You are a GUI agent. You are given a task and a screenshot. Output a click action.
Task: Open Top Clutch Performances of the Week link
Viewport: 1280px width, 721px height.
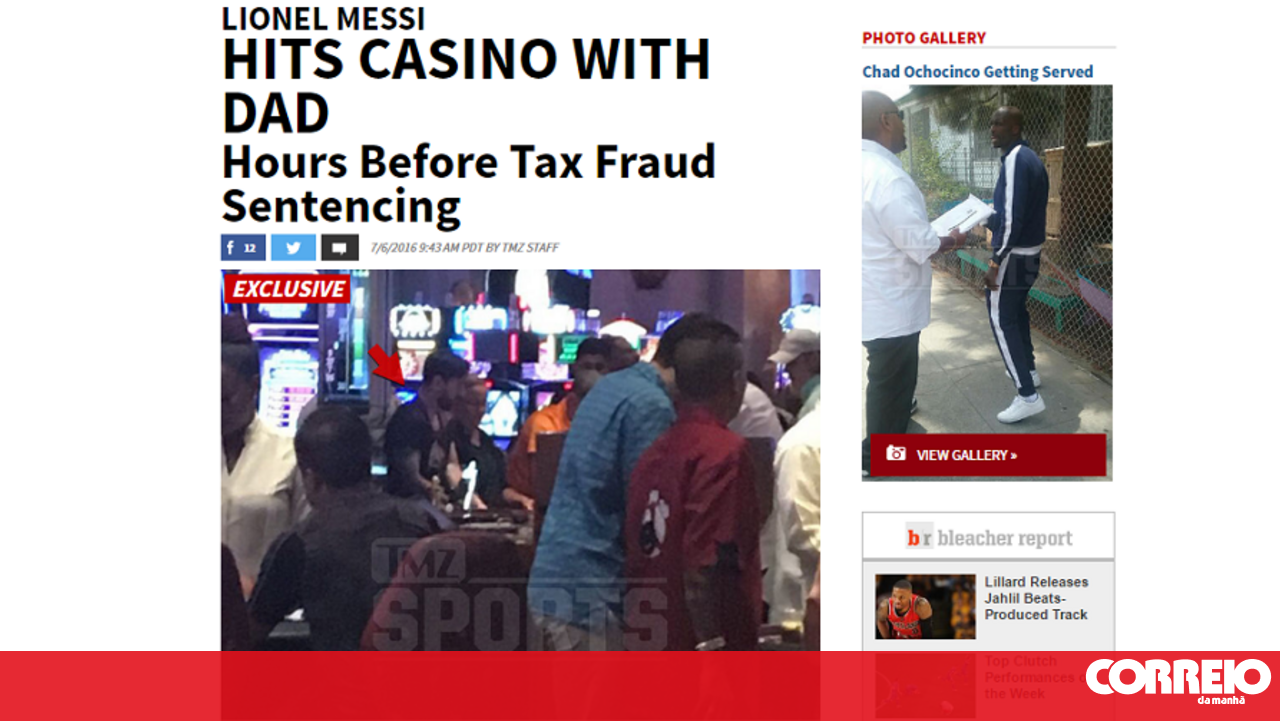pyautogui.click(x=1030, y=677)
